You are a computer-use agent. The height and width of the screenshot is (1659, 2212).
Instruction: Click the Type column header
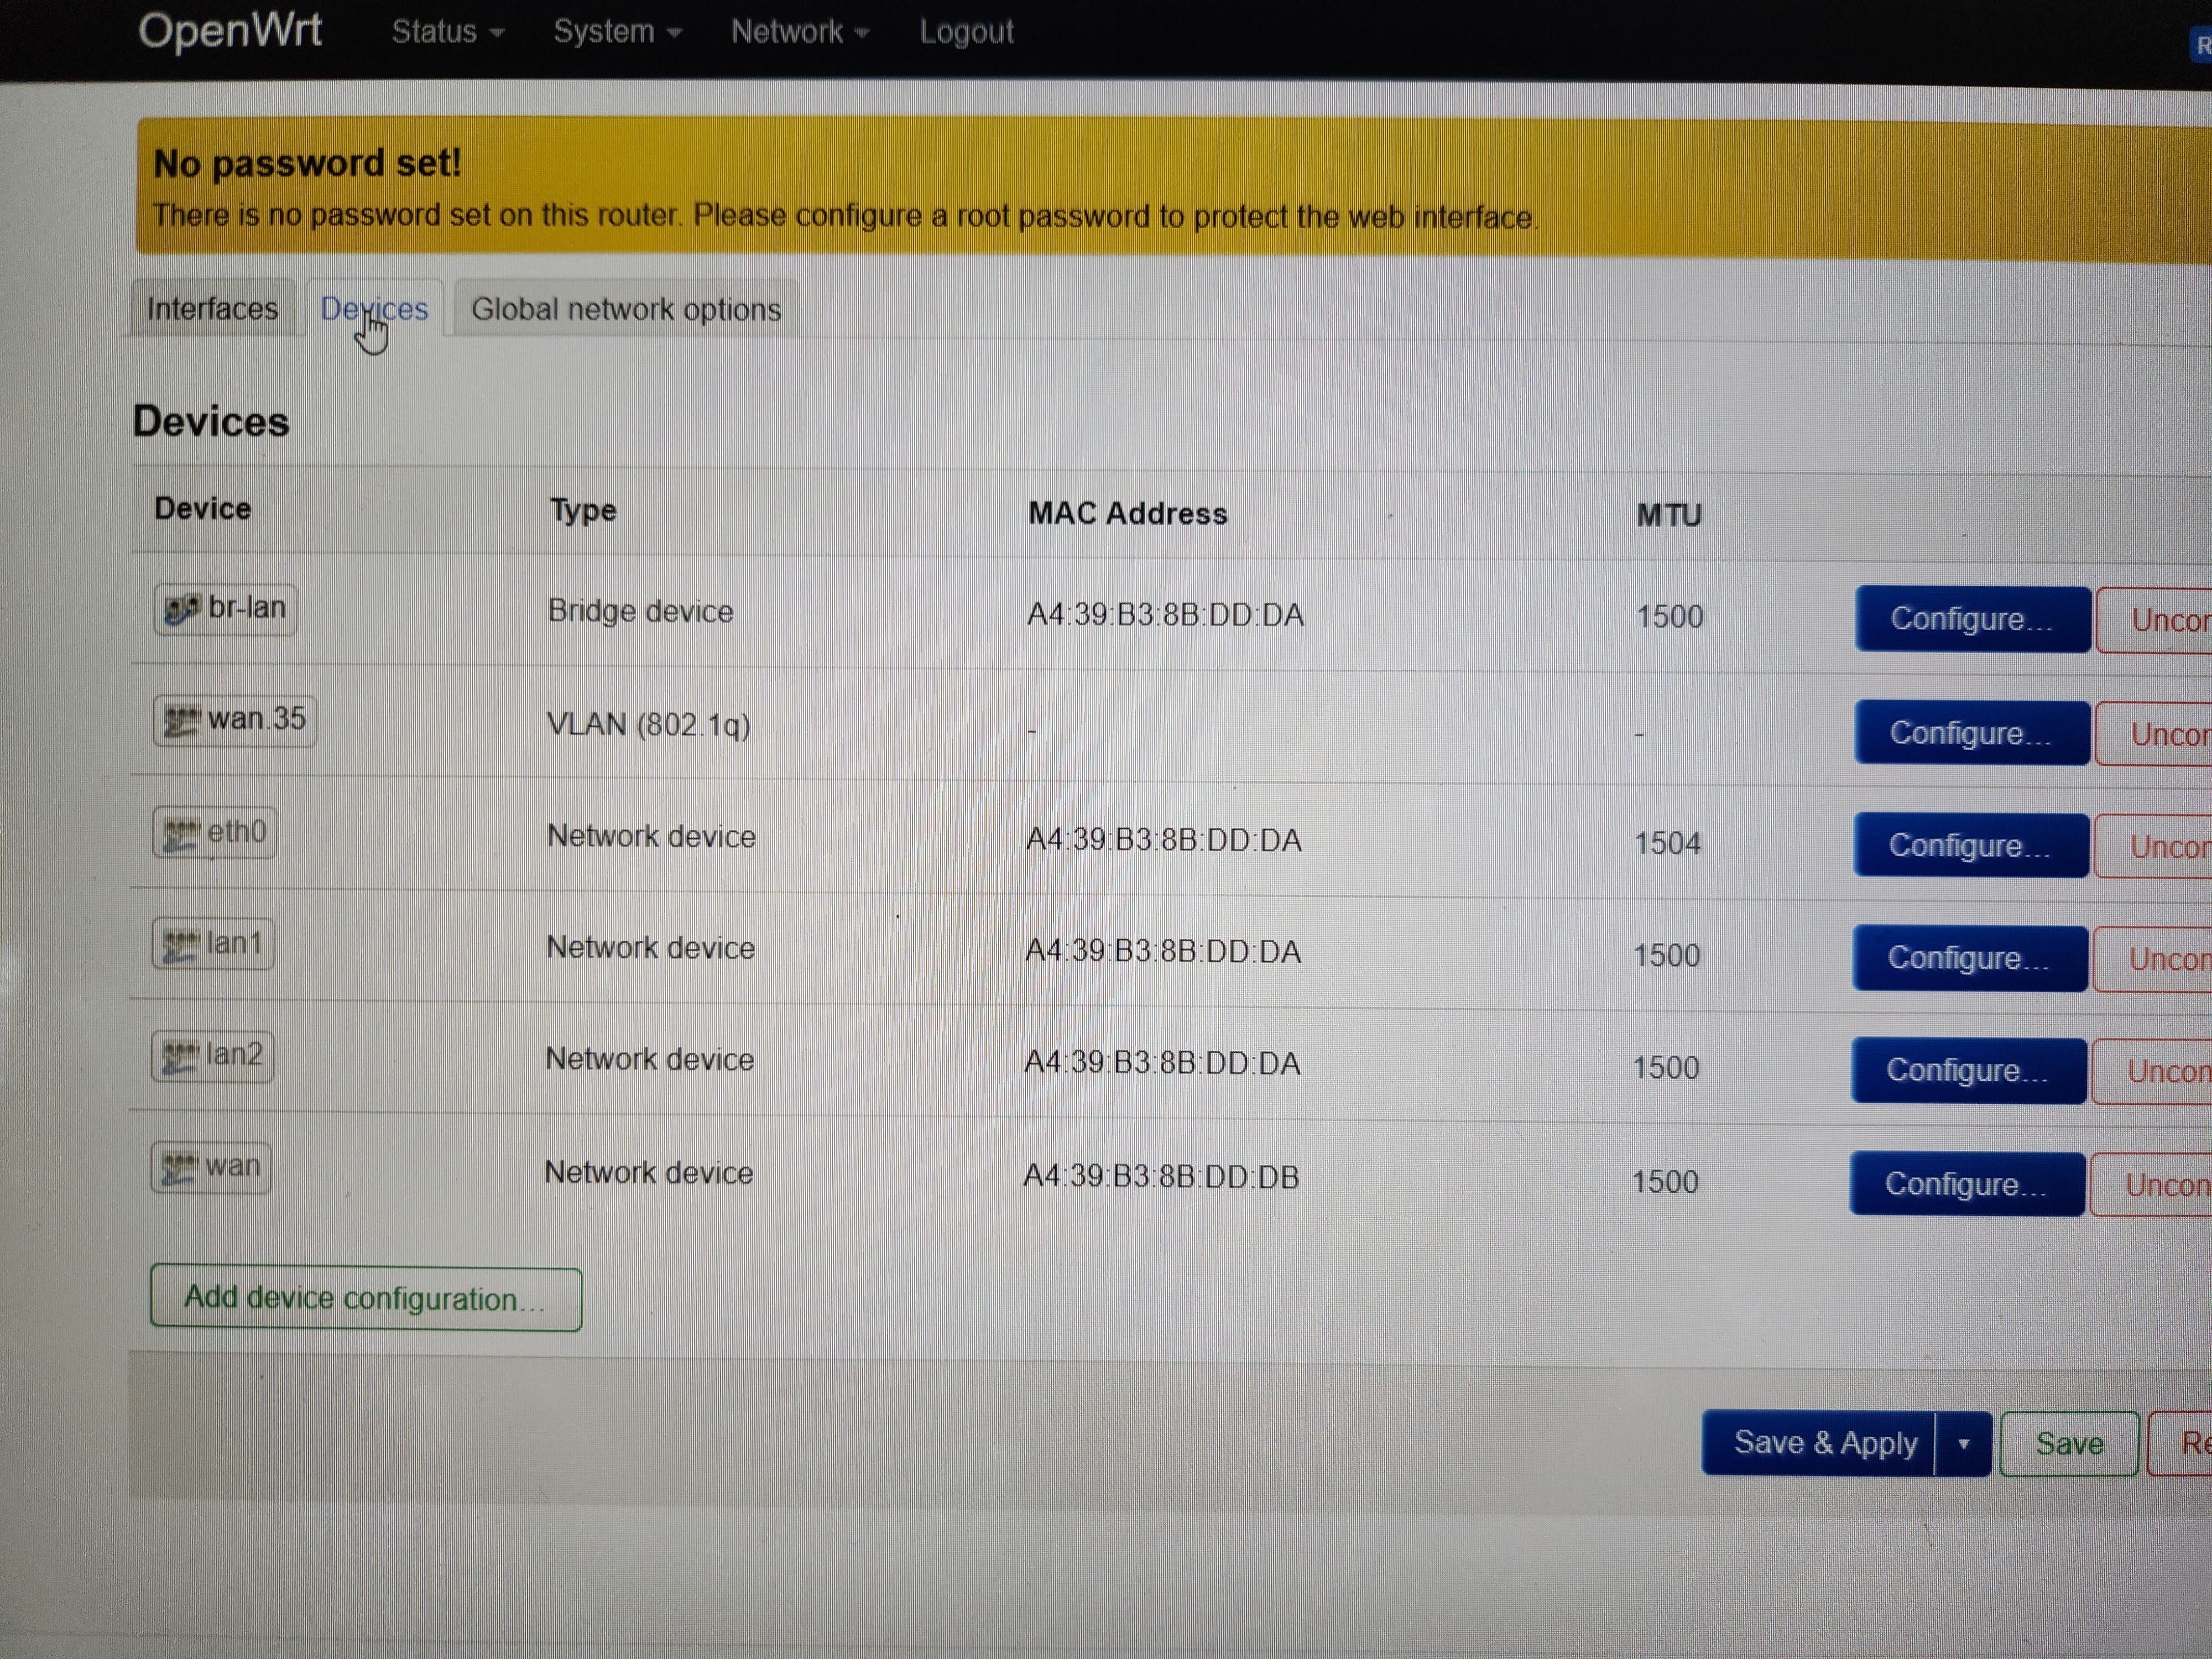583,511
